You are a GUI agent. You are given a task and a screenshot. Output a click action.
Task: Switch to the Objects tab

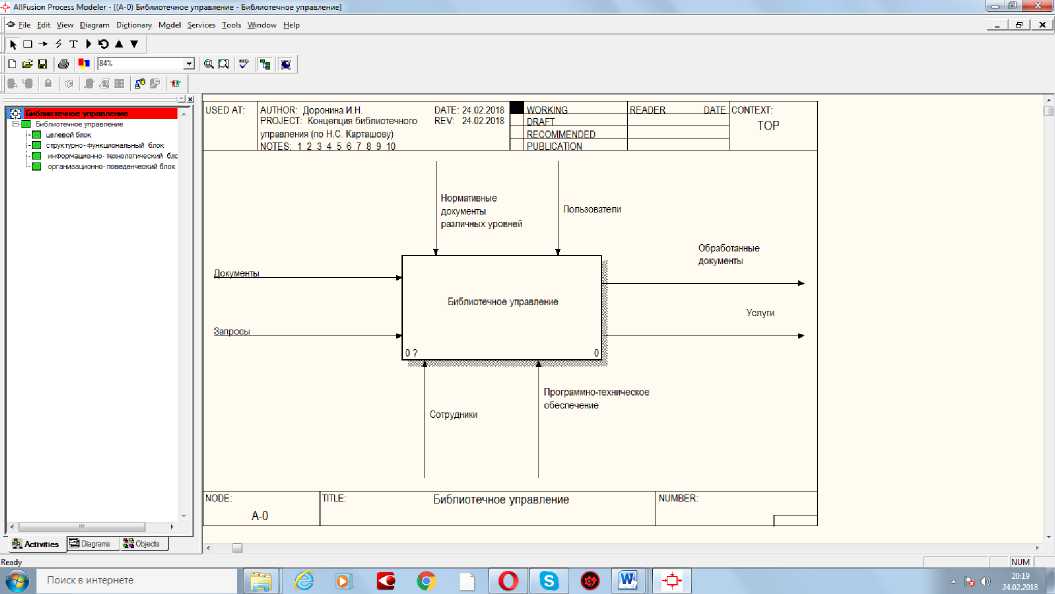[143, 544]
